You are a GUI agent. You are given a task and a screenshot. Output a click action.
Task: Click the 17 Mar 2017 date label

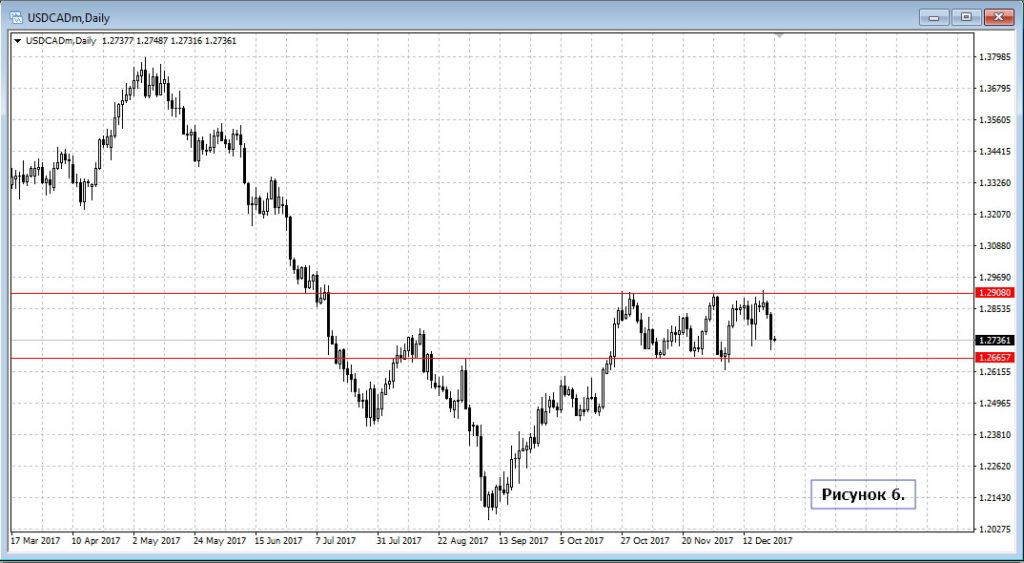point(35,541)
